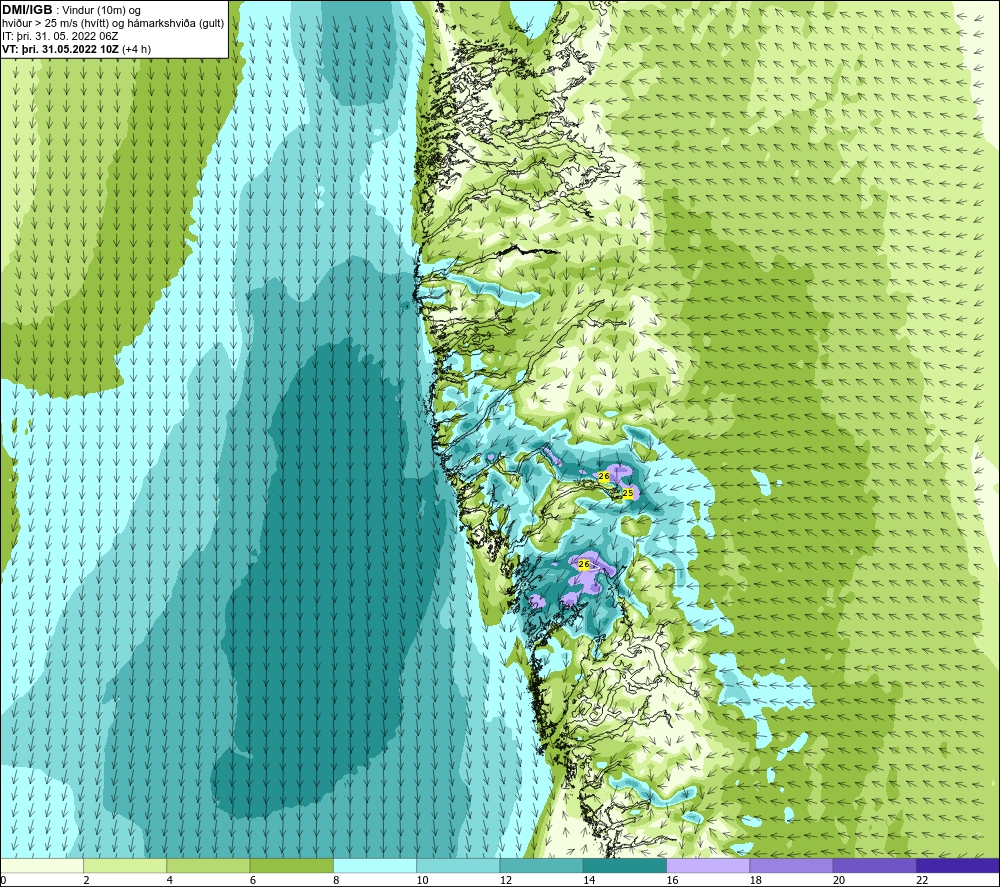The height and width of the screenshot is (887, 1000).
Task: Pick the light cyan 8–10 legend swatch
Action: [x=375, y=865]
